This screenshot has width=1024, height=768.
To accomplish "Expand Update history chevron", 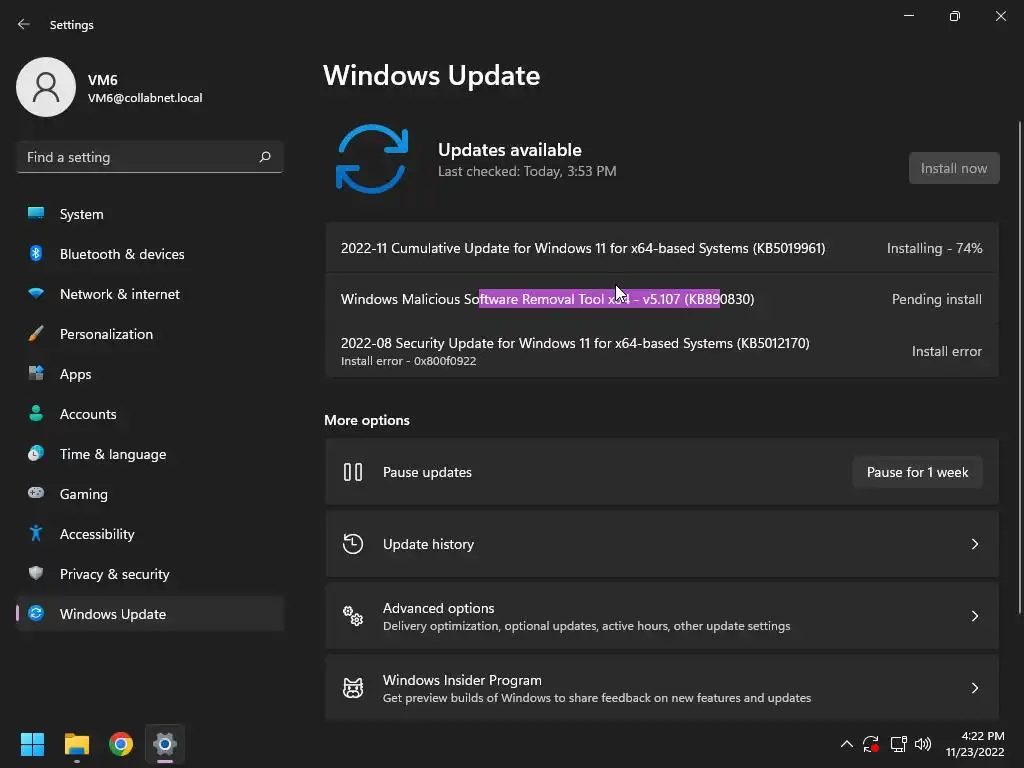I will 974,544.
